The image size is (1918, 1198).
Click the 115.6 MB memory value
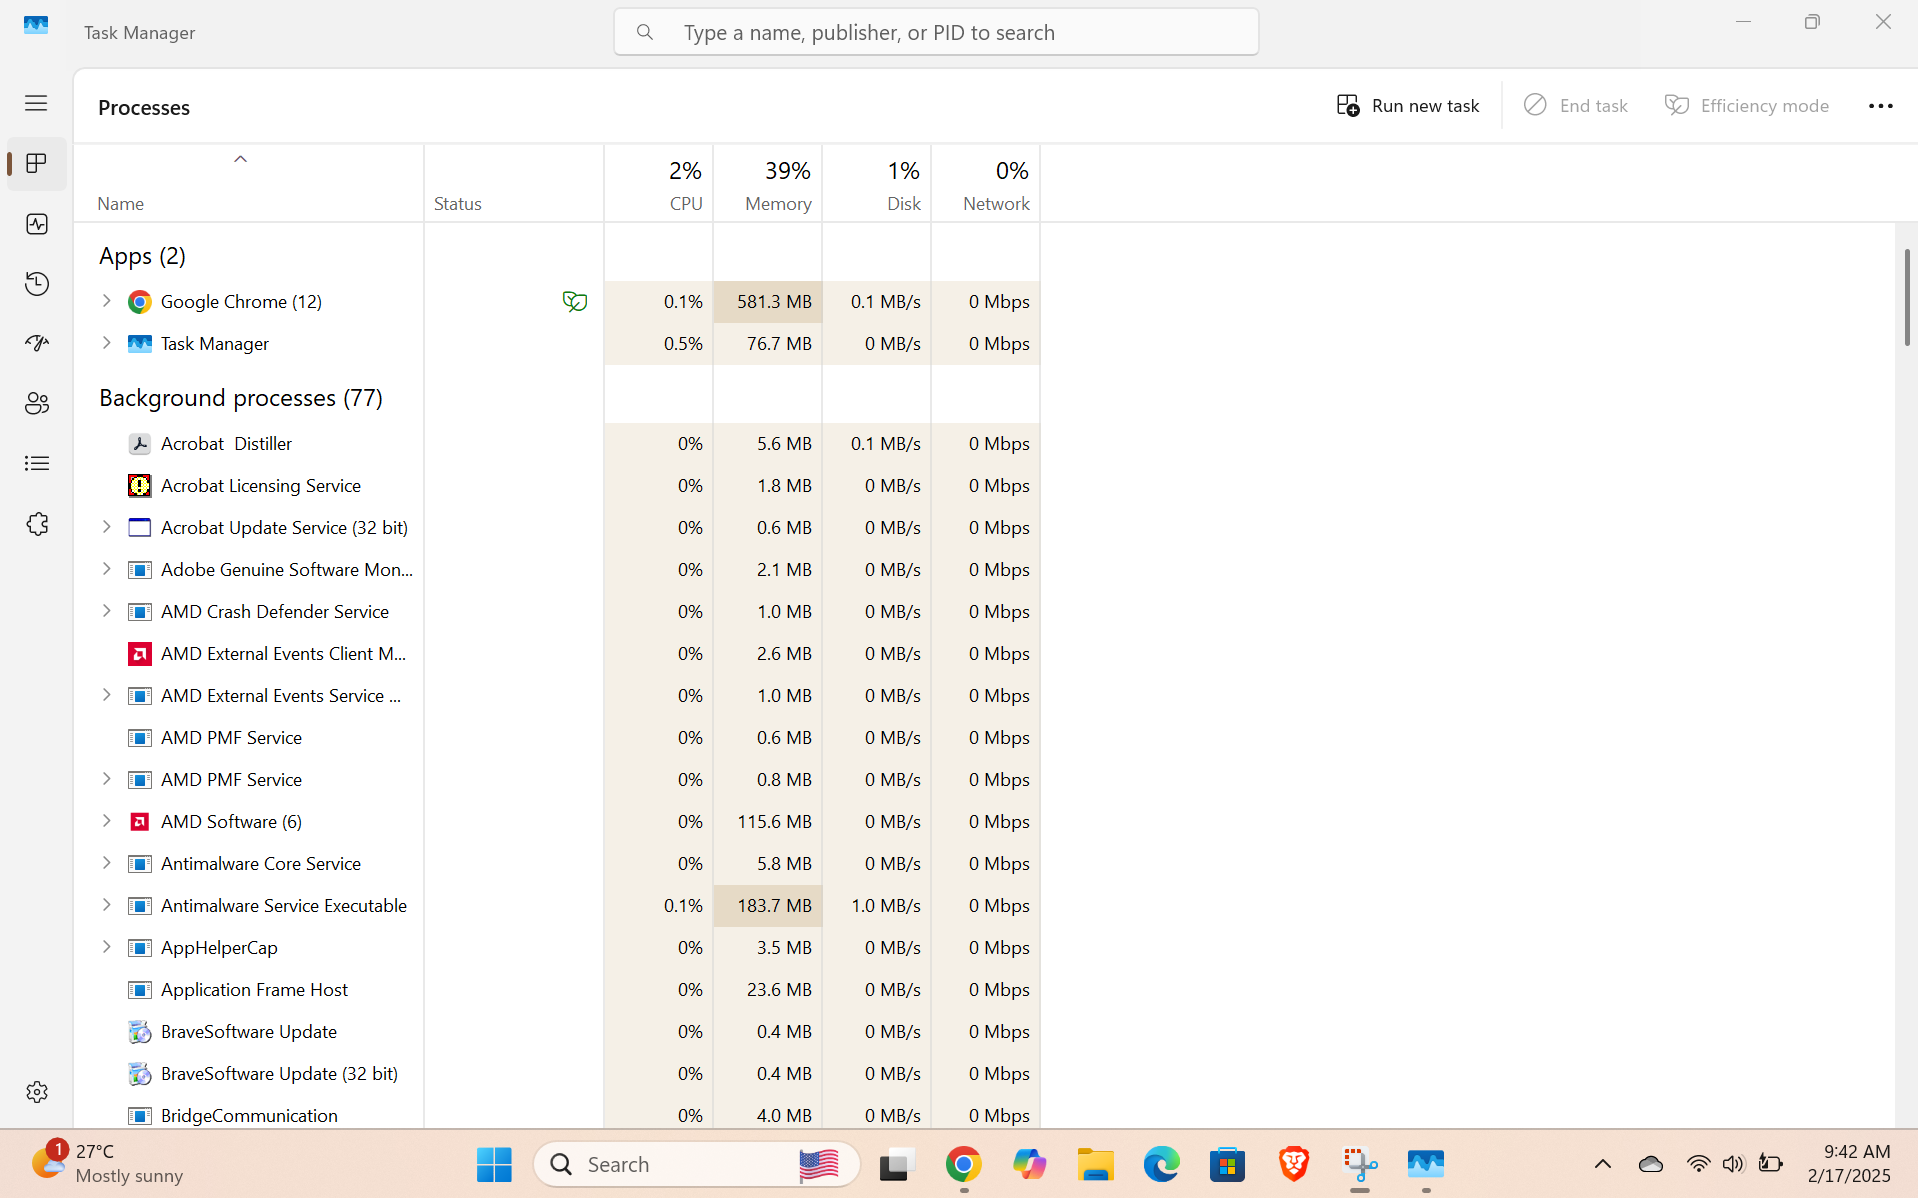coord(774,821)
